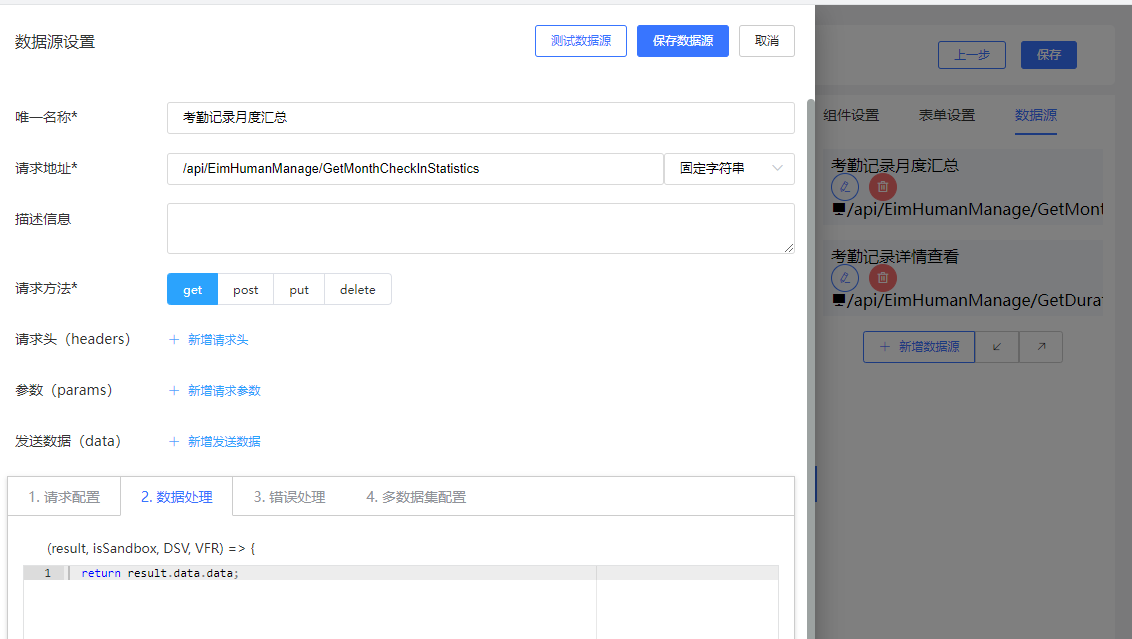Click line number 1 in code gutter

pyautogui.click(x=48, y=573)
